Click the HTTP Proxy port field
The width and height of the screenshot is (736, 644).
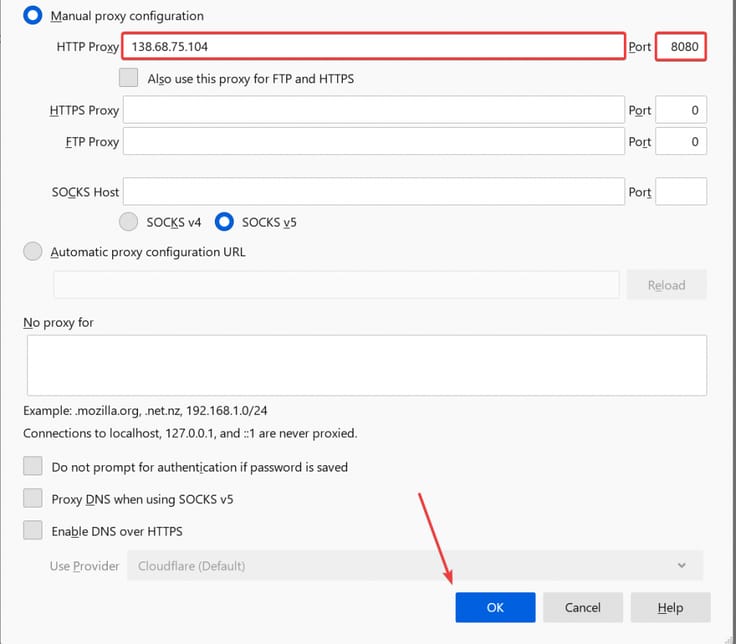pyautogui.click(x=681, y=47)
